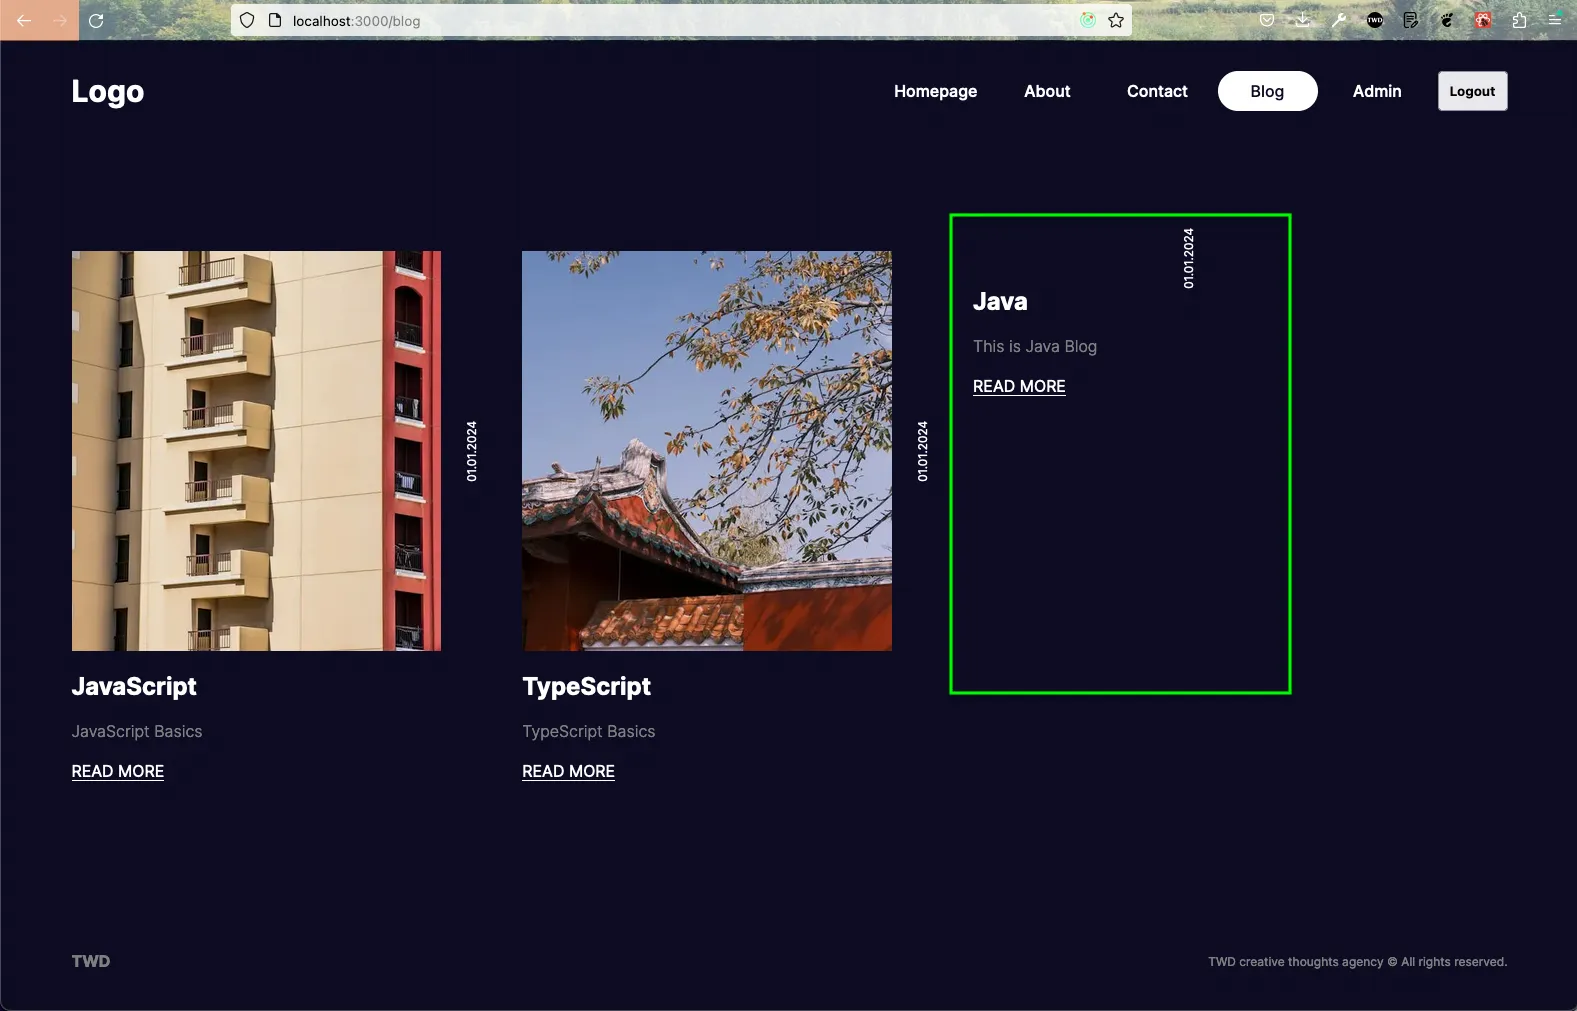The width and height of the screenshot is (1577, 1011).
Task: Open the shield tracking protection icon
Action: (247, 20)
